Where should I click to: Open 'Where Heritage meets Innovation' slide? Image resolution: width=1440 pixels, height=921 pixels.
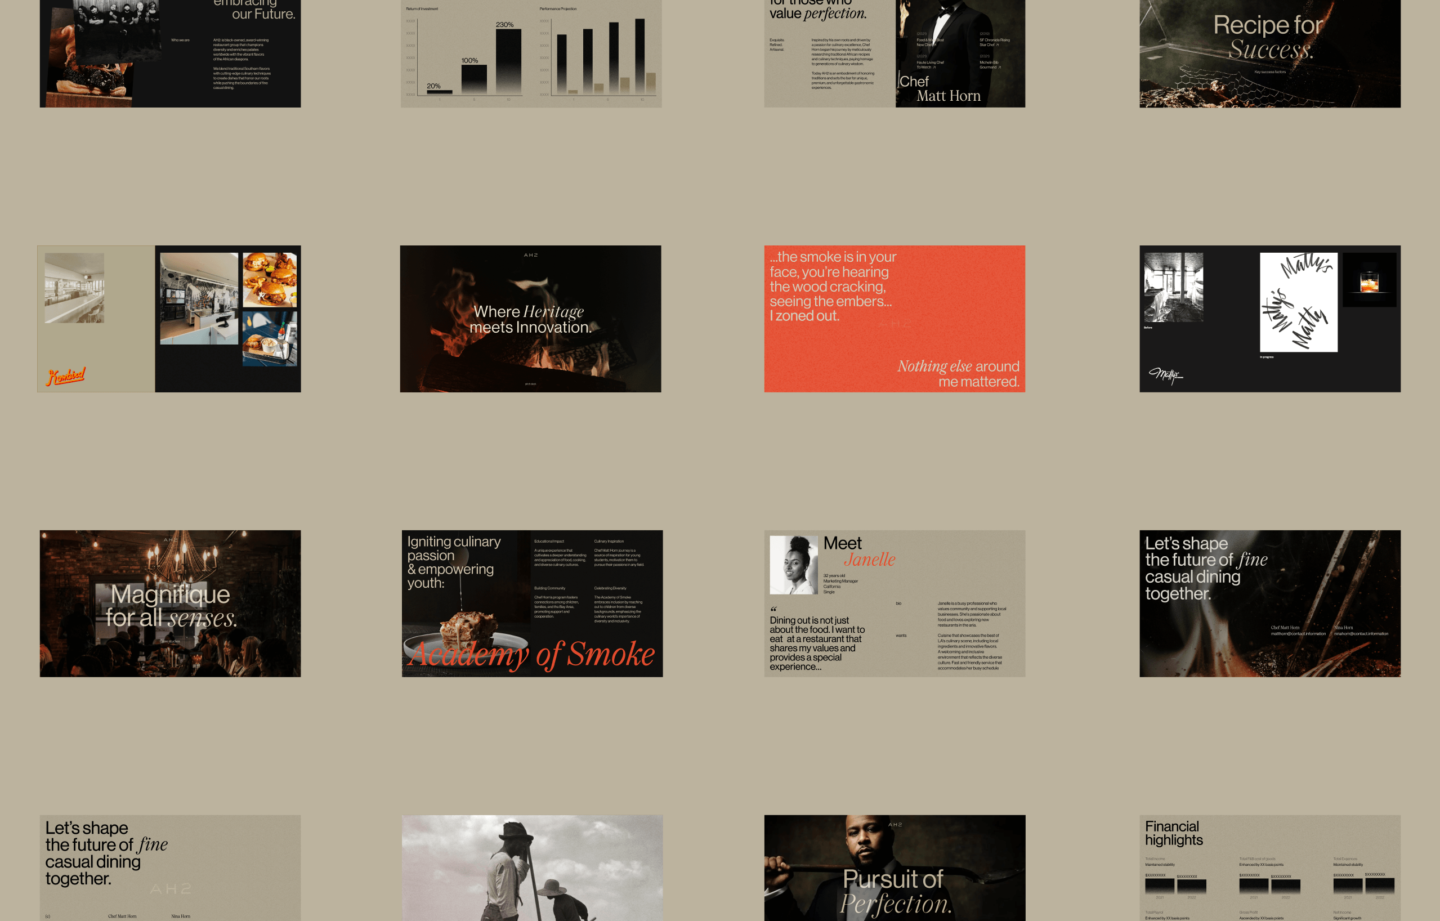point(530,319)
